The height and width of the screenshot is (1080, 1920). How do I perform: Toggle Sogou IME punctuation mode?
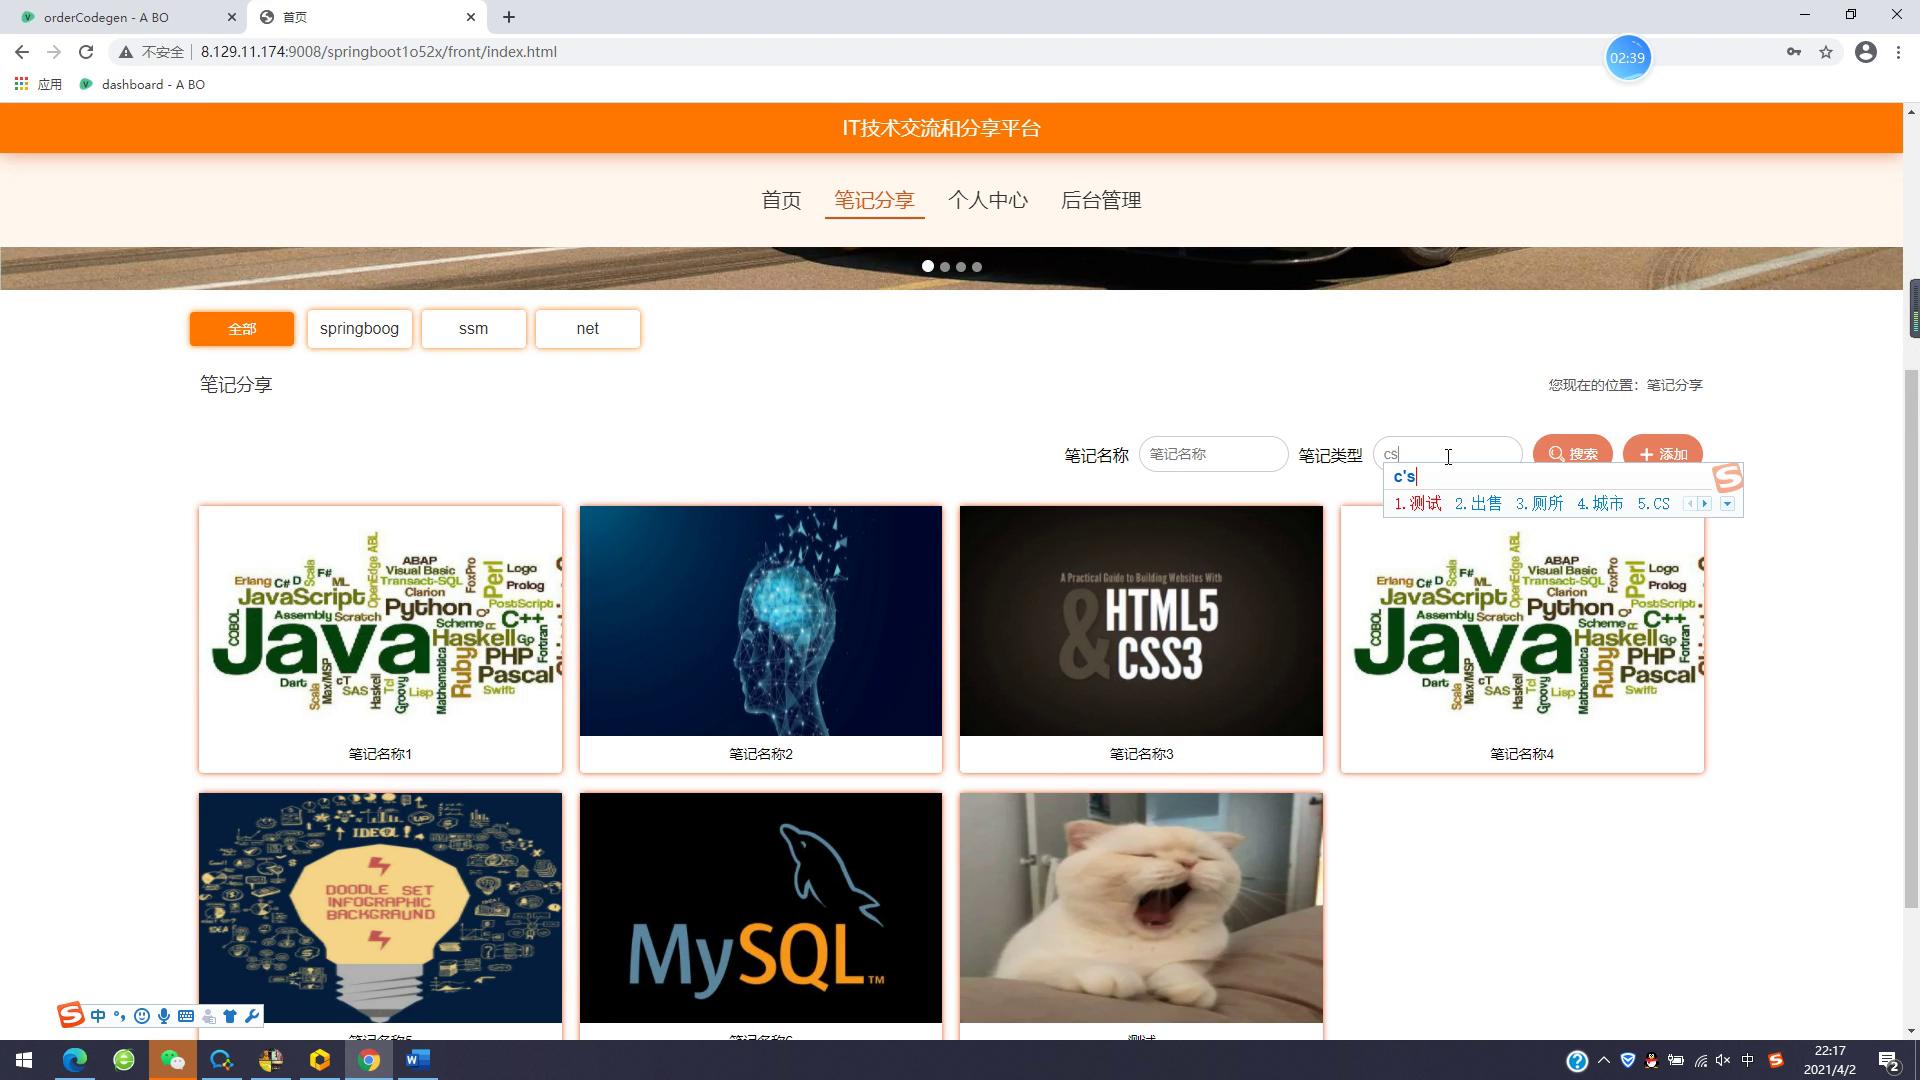[x=120, y=1016]
